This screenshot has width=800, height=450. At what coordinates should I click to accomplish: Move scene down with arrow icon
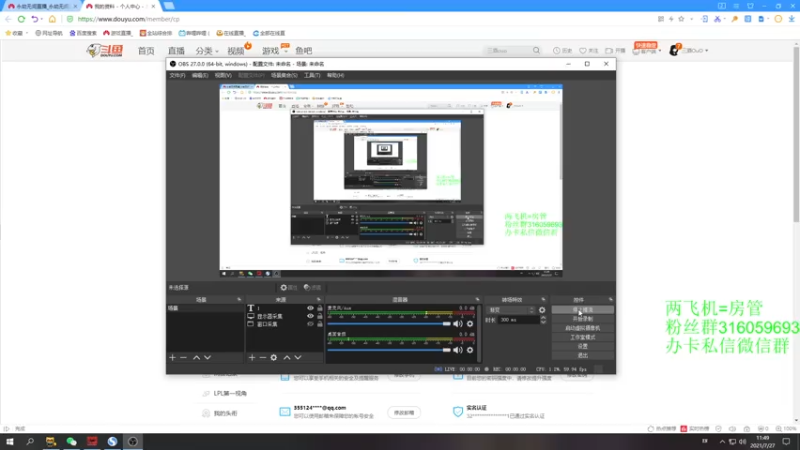tap(208, 358)
